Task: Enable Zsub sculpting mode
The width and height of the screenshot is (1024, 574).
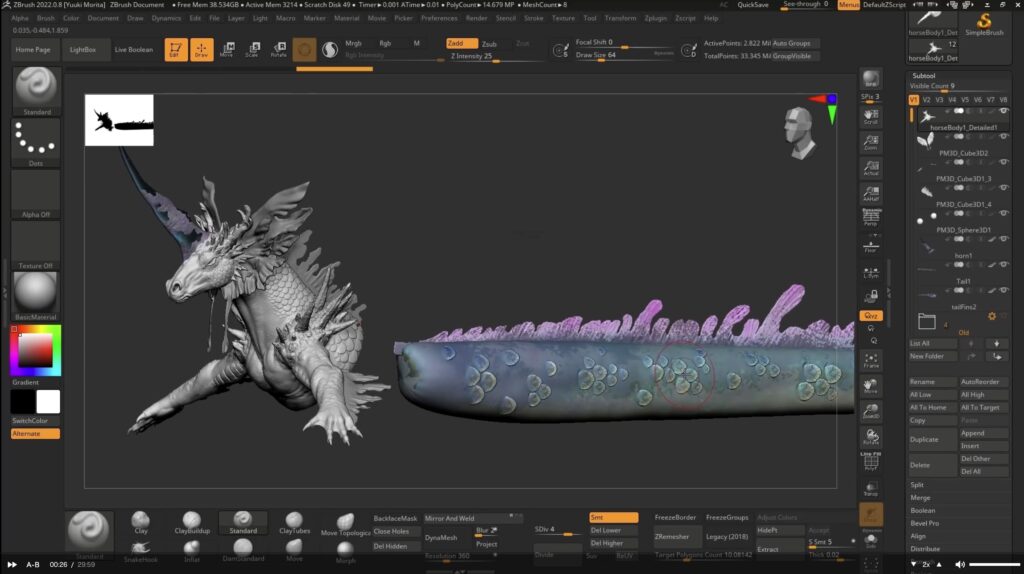Action: point(489,44)
